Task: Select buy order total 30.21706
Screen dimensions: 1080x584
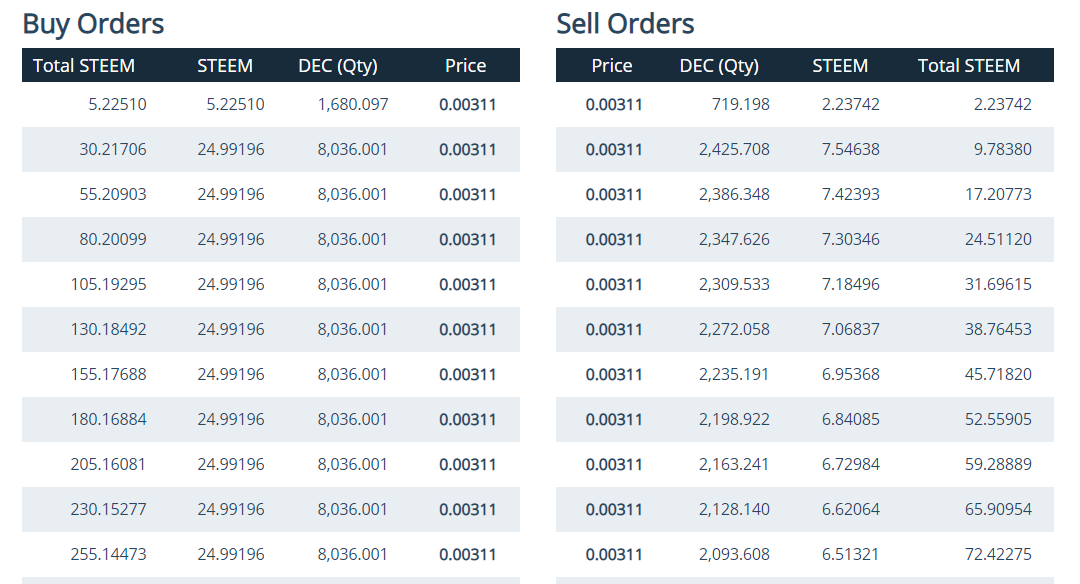Action: click(x=112, y=149)
